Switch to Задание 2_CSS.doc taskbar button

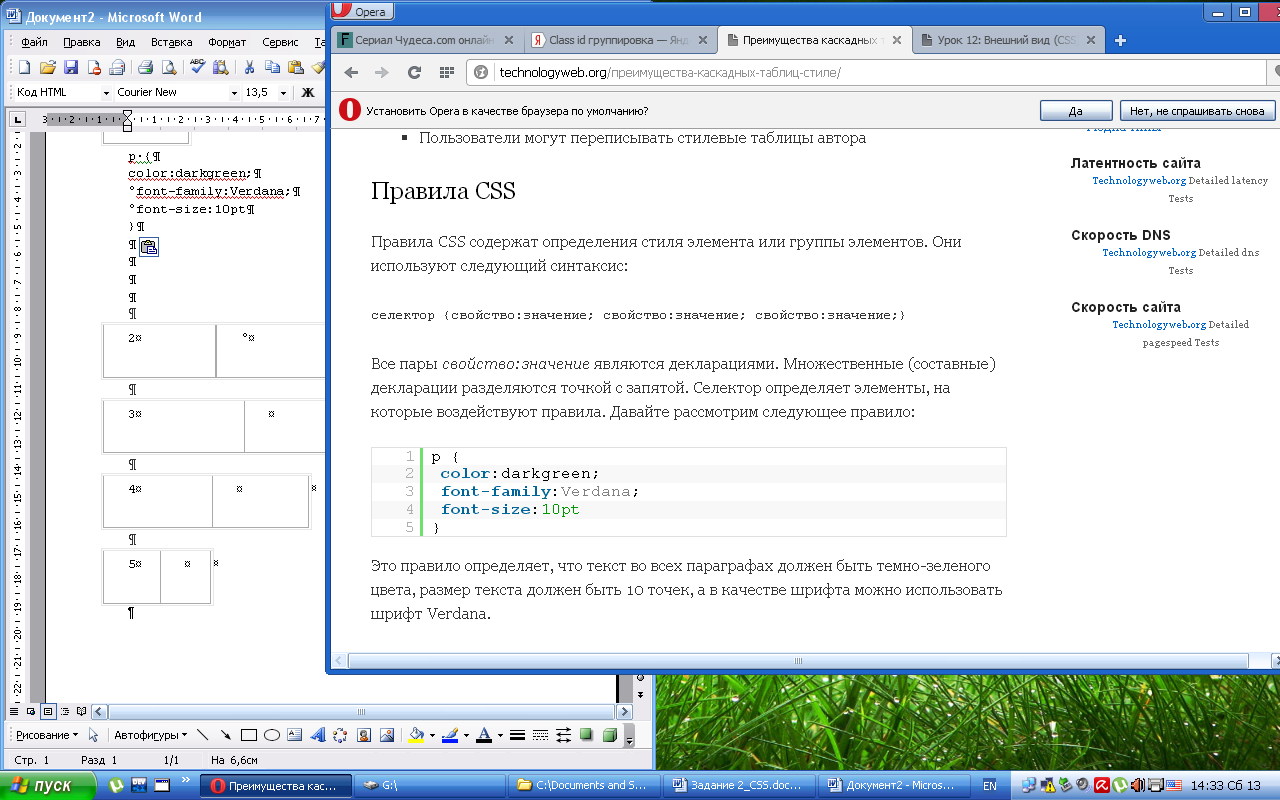(x=739, y=785)
